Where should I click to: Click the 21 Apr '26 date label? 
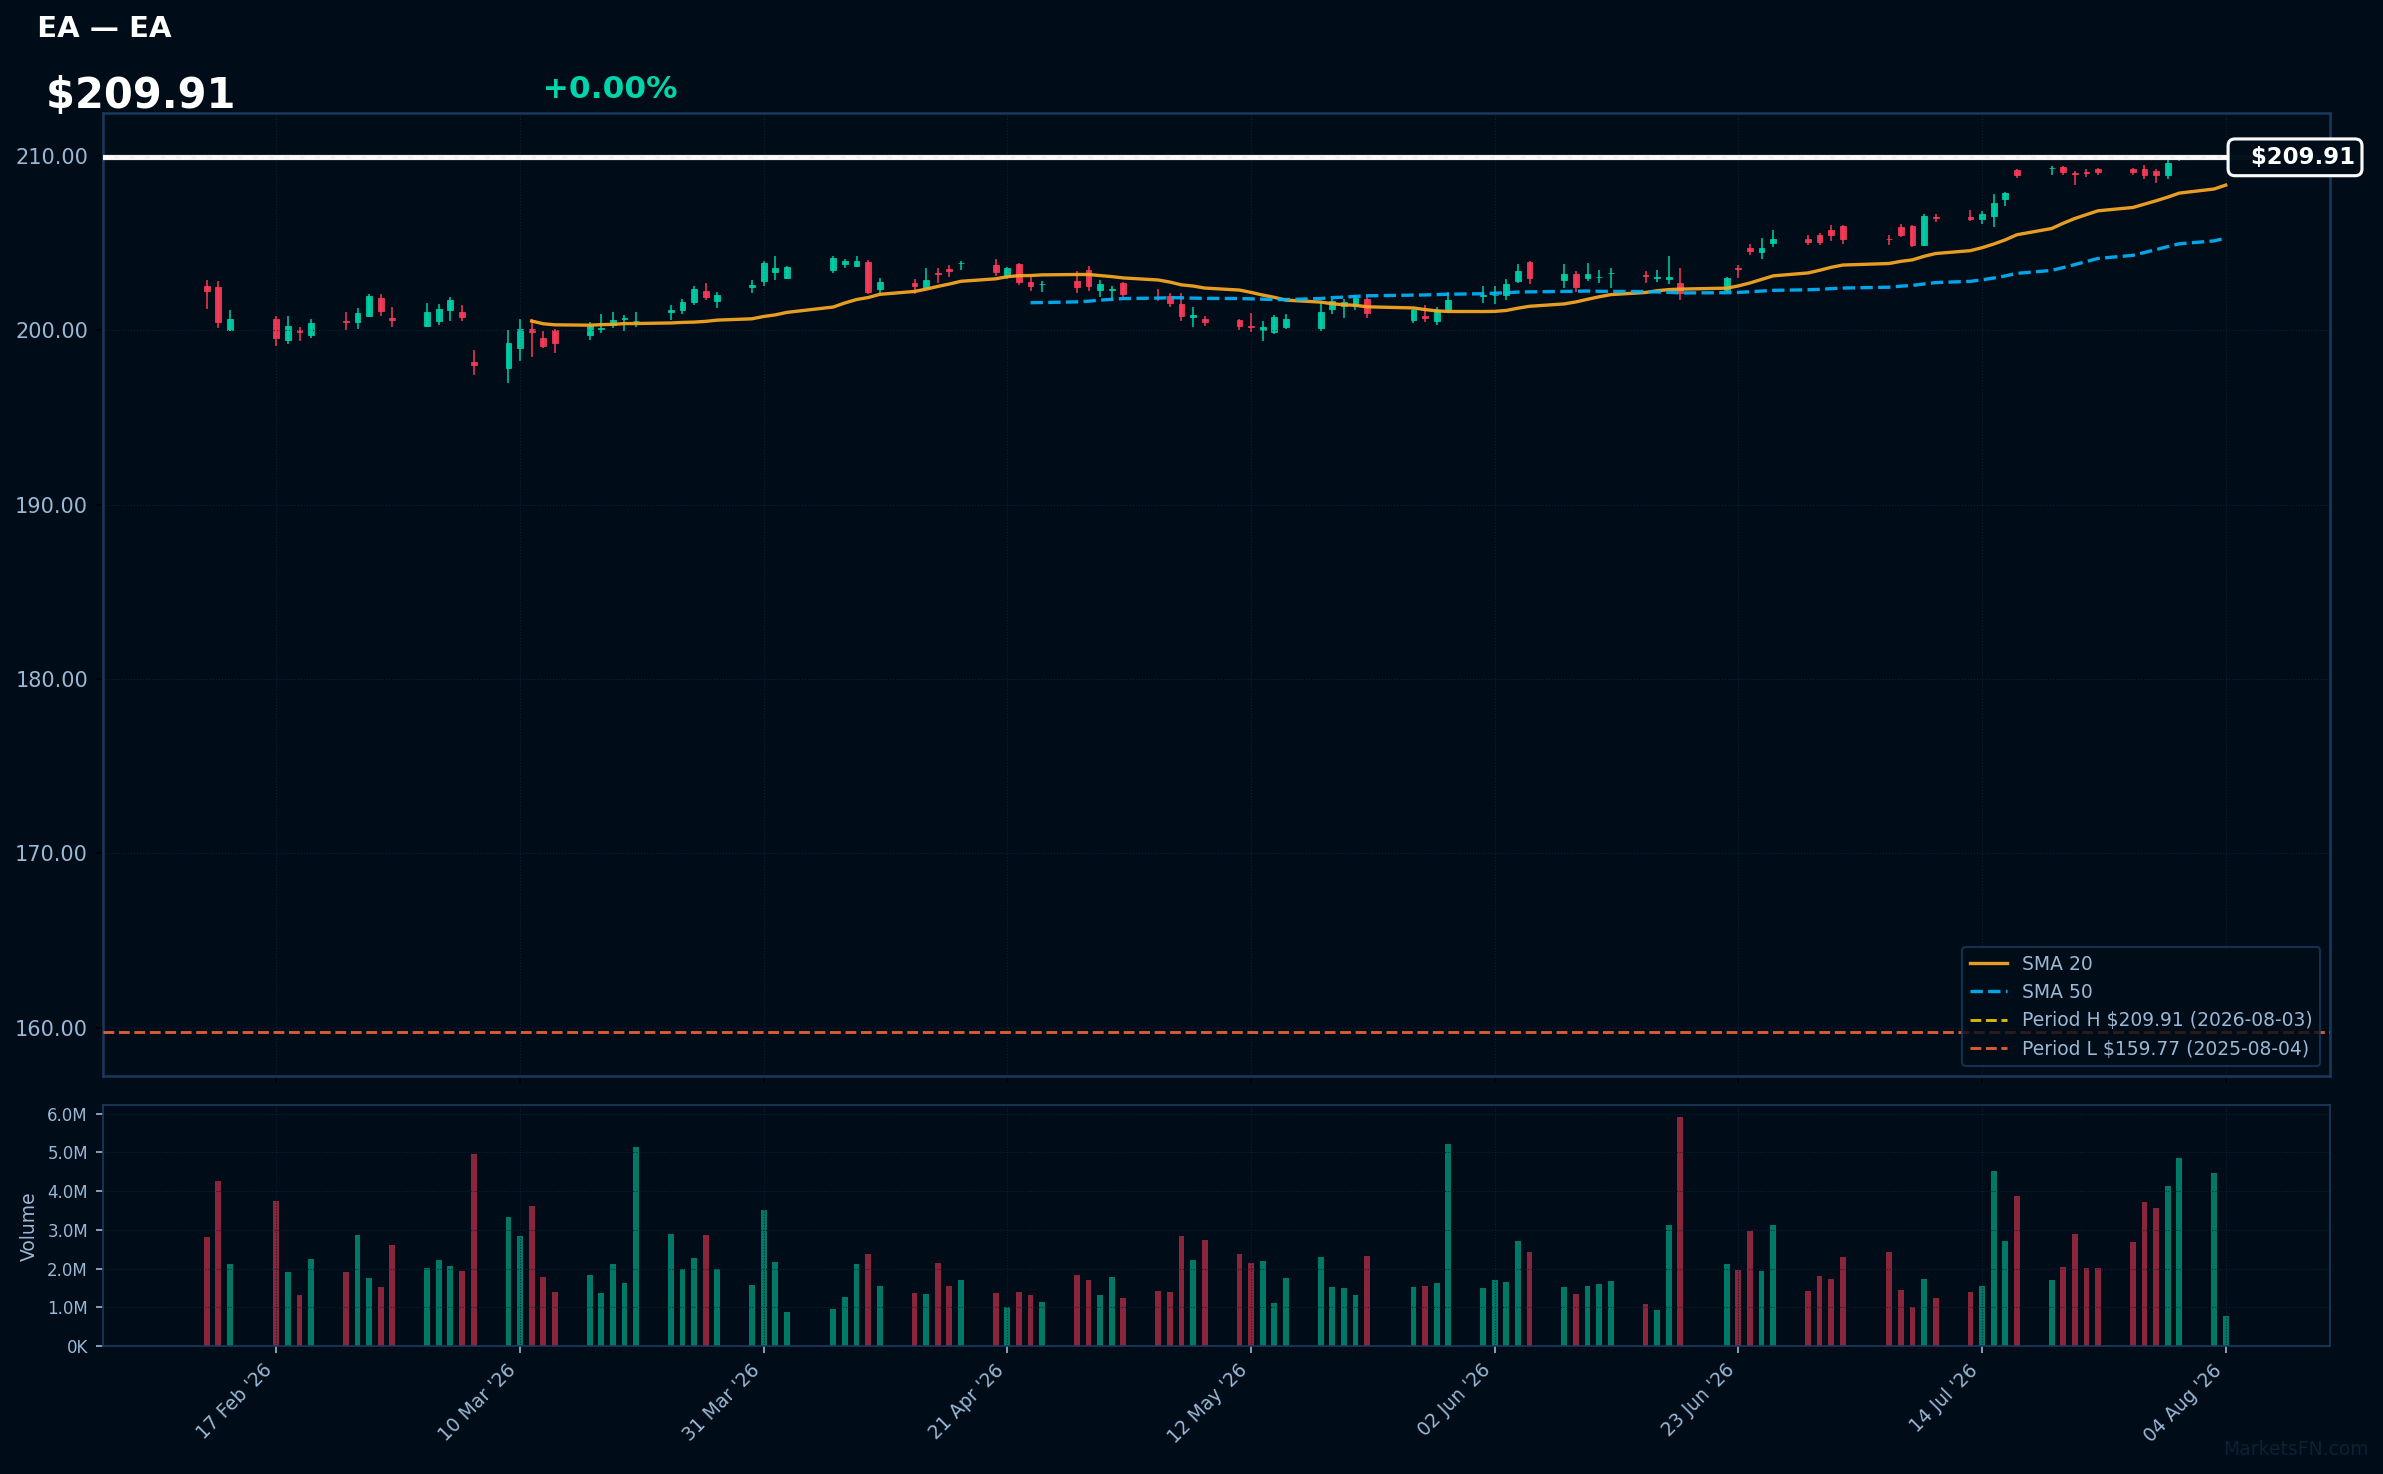(x=965, y=1401)
